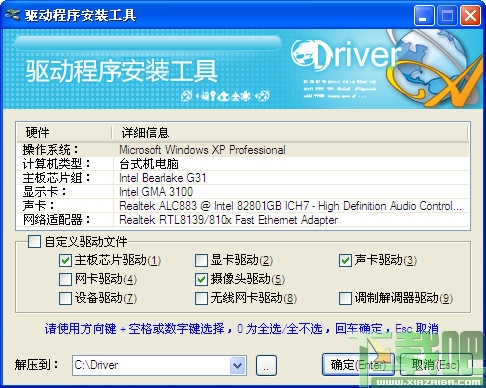Uncheck 主板芯片驱动(1)
This screenshot has width=486, height=388.
[x=65, y=260]
